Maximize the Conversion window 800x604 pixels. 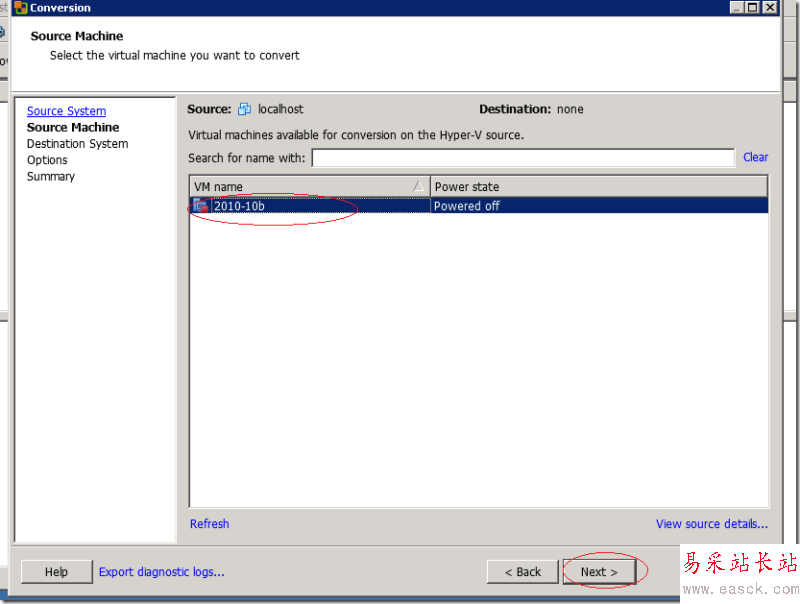[753, 7]
